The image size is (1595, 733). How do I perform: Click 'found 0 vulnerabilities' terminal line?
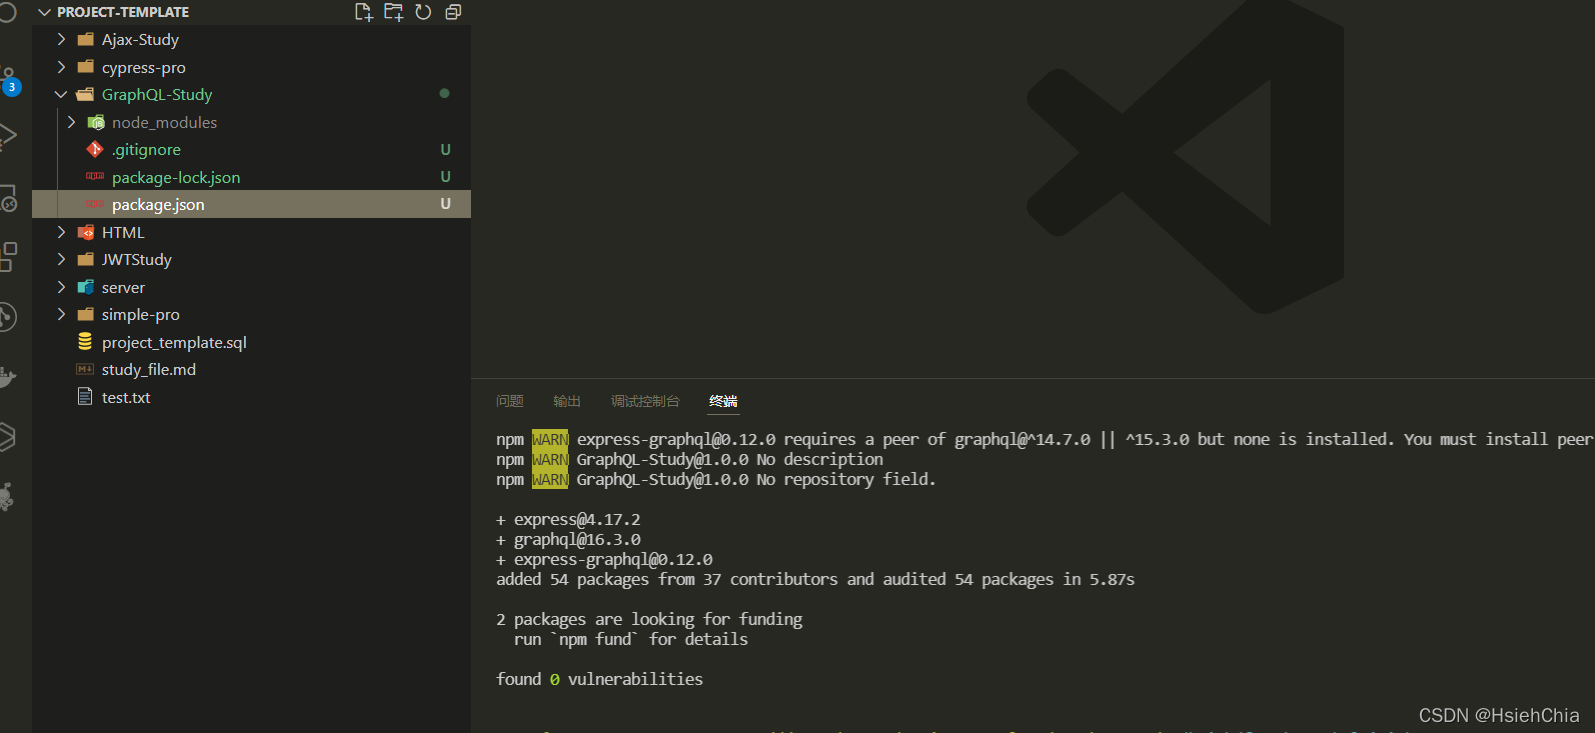pos(600,679)
